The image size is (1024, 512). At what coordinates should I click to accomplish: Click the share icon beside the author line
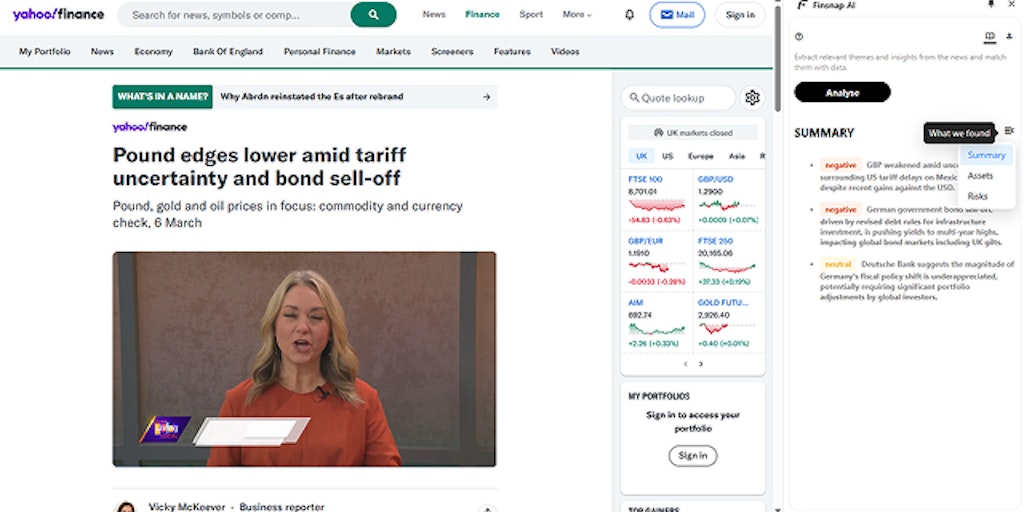487,509
